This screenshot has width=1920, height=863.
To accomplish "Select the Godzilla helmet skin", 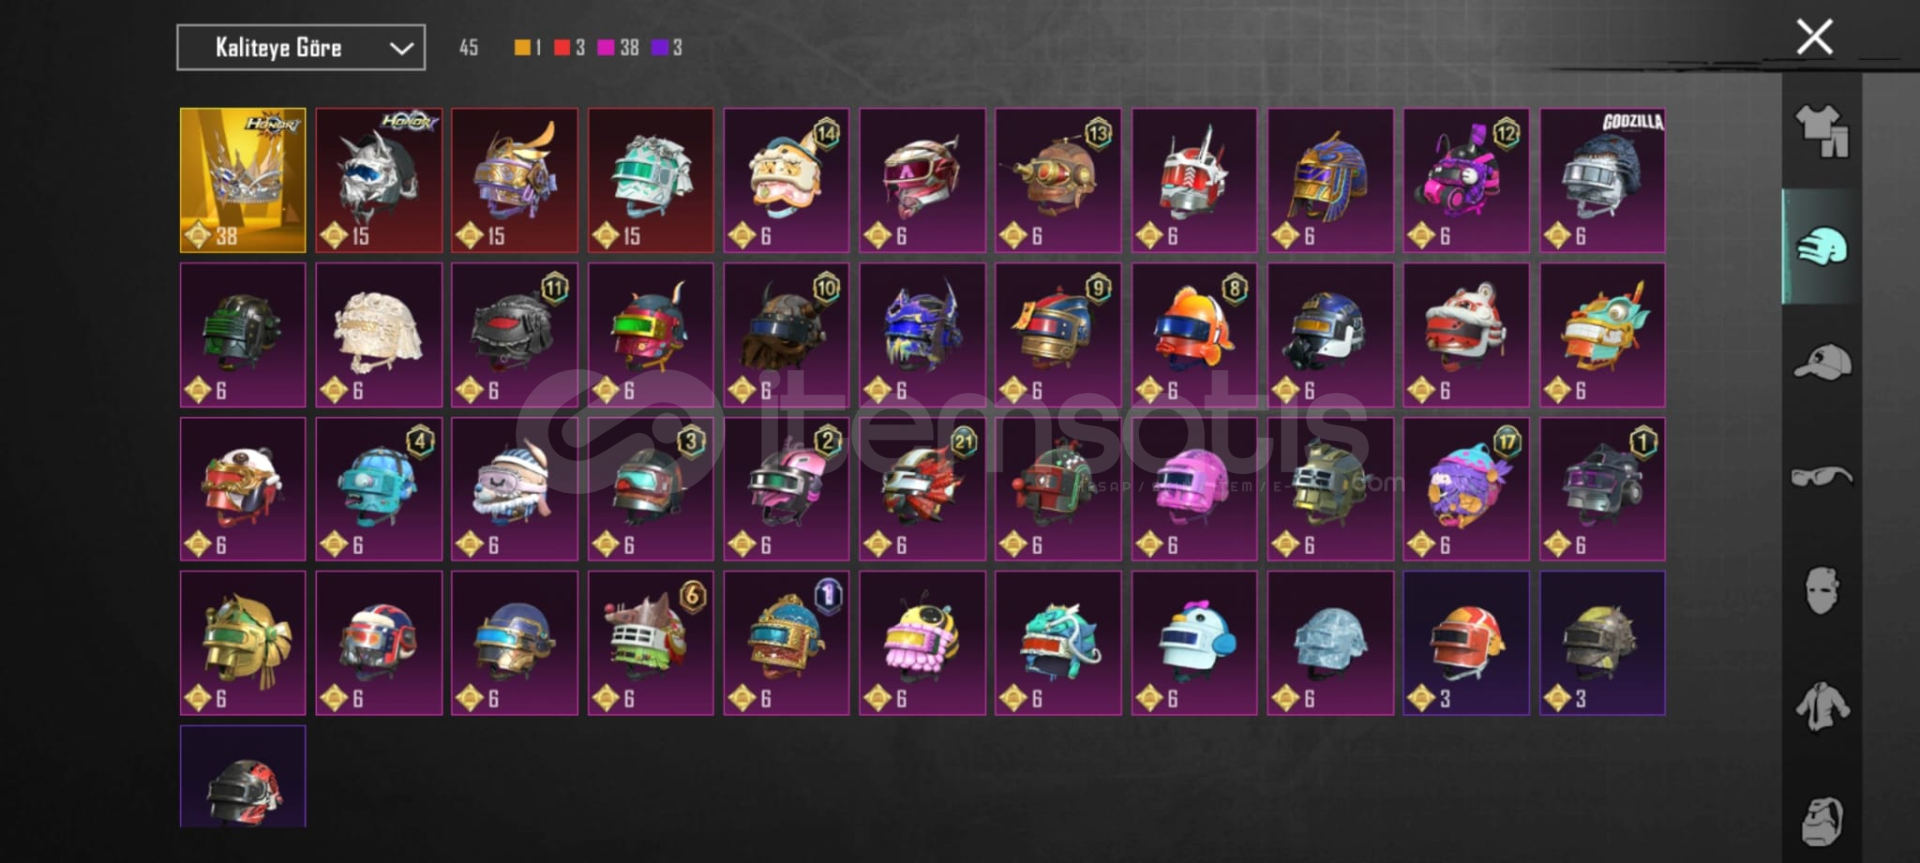I will pos(1603,180).
